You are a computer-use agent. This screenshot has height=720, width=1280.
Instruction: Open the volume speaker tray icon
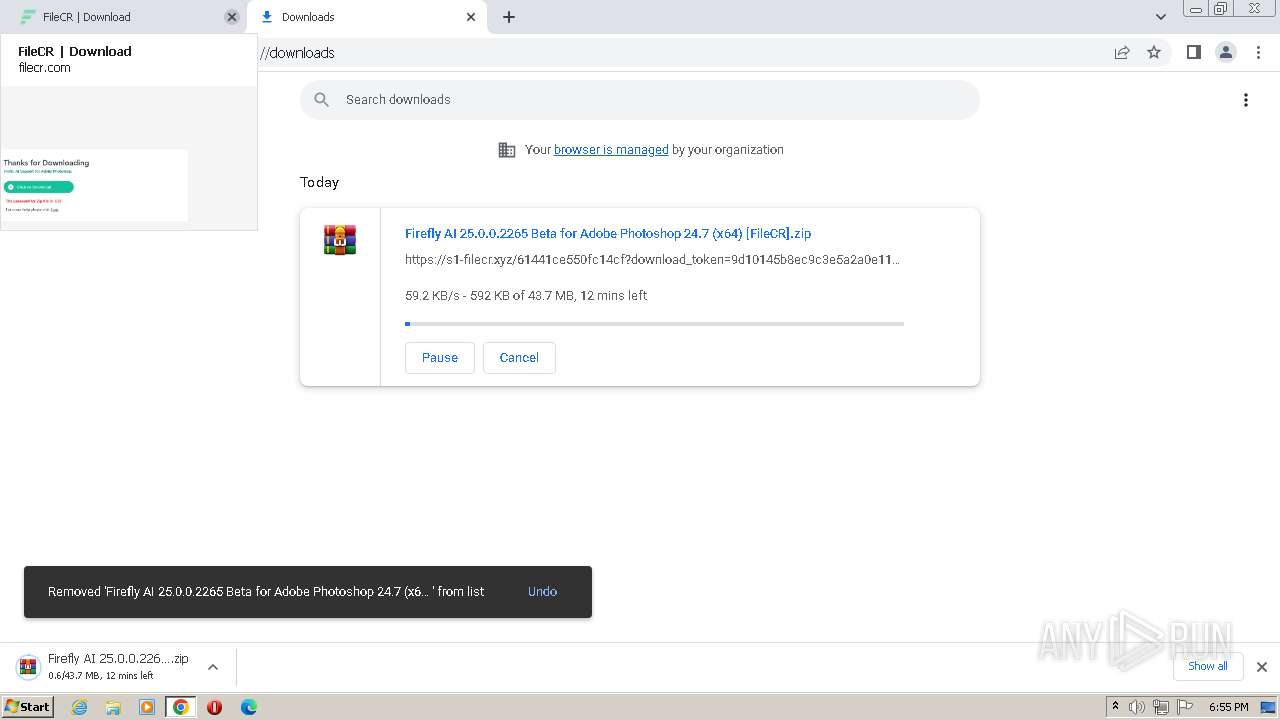1137,707
